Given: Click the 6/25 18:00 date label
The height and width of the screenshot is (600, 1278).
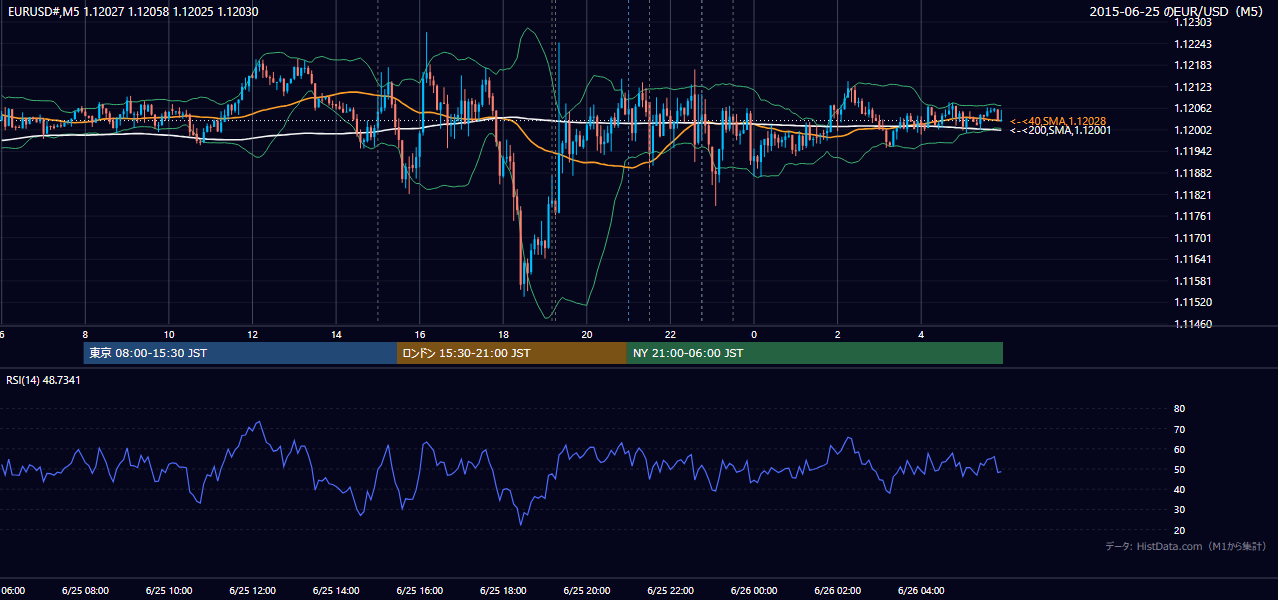Looking at the screenshot, I should (x=503, y=591).
